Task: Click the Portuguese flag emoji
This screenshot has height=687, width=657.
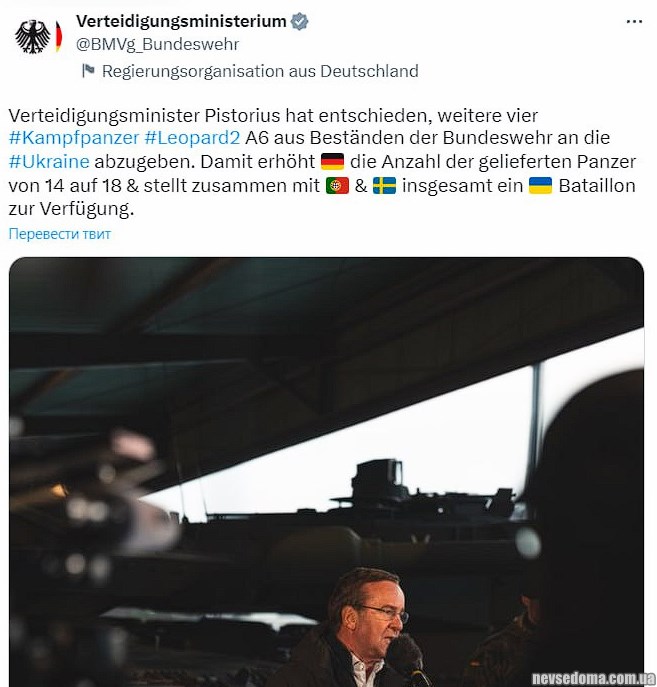Action: tap(337, 185)
